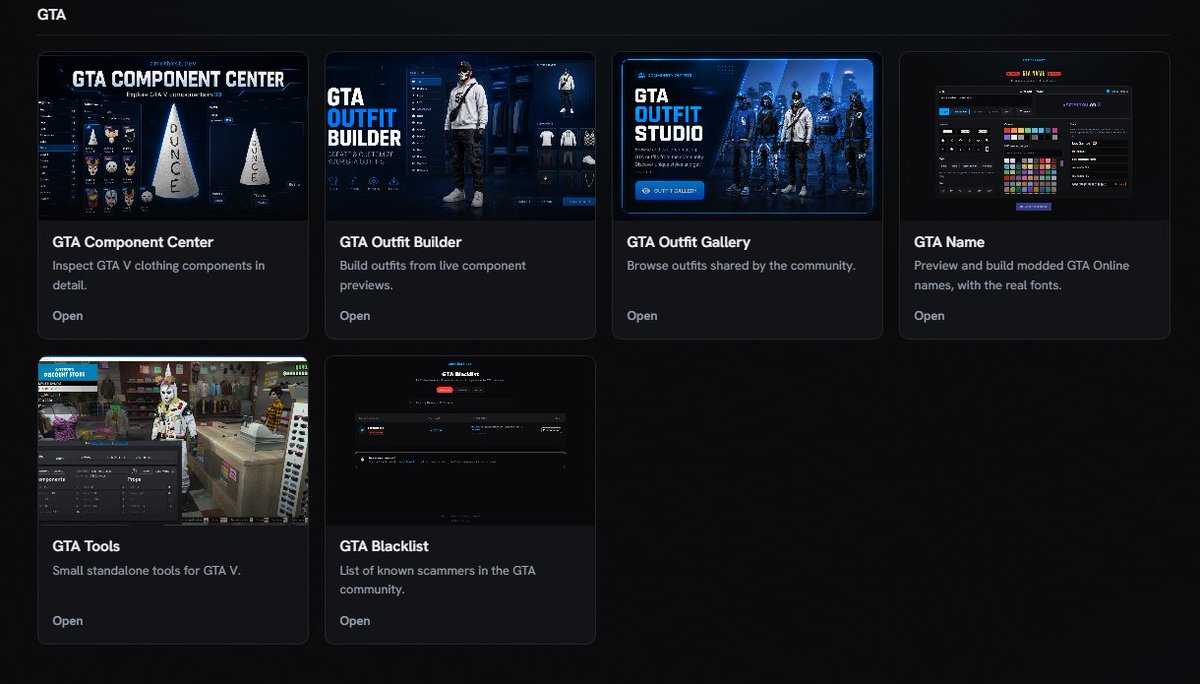Open the GTA Tools store screenshot thumbnail
Viewport: 1200px width, 684px height.
click(173, 441)
